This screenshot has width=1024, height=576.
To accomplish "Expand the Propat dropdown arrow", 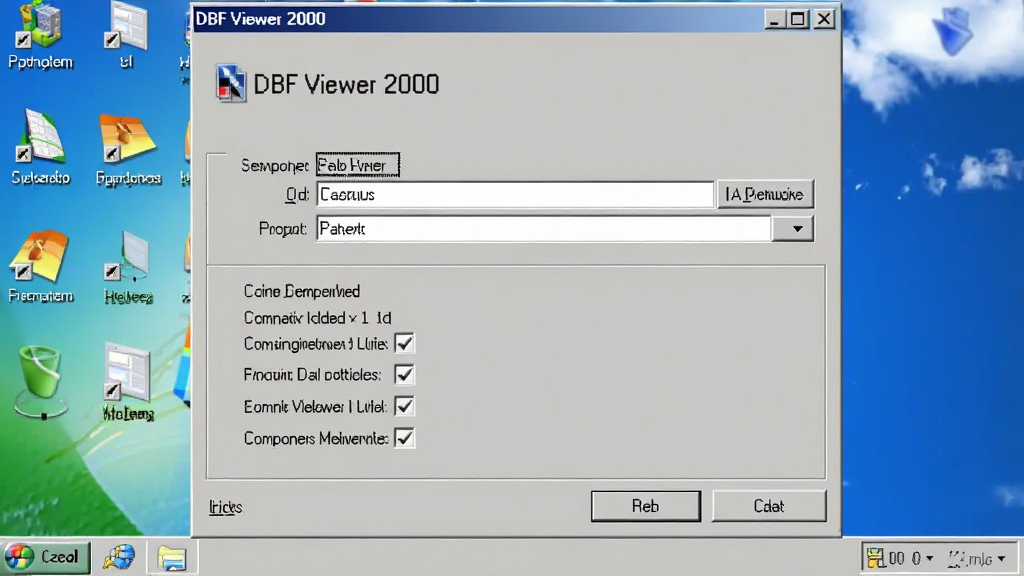I will 793,229.
